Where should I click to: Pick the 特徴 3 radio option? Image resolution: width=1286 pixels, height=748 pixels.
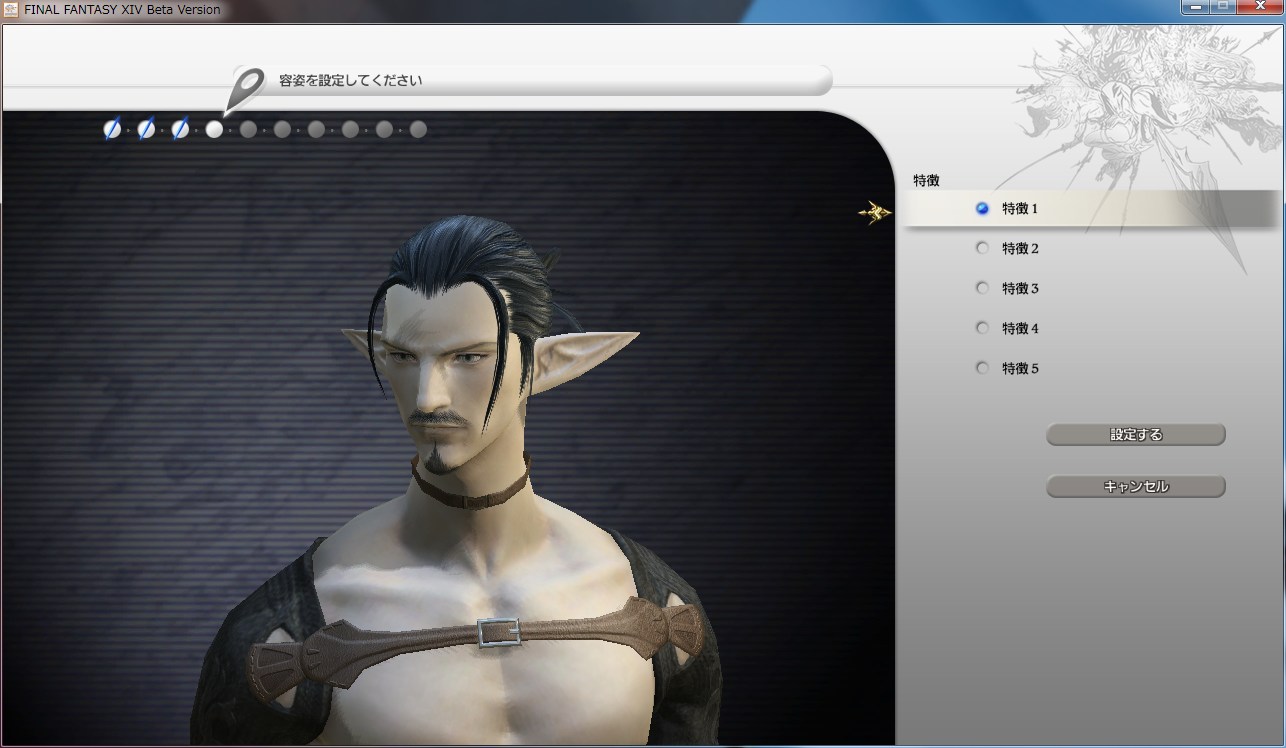pos(982,288)
